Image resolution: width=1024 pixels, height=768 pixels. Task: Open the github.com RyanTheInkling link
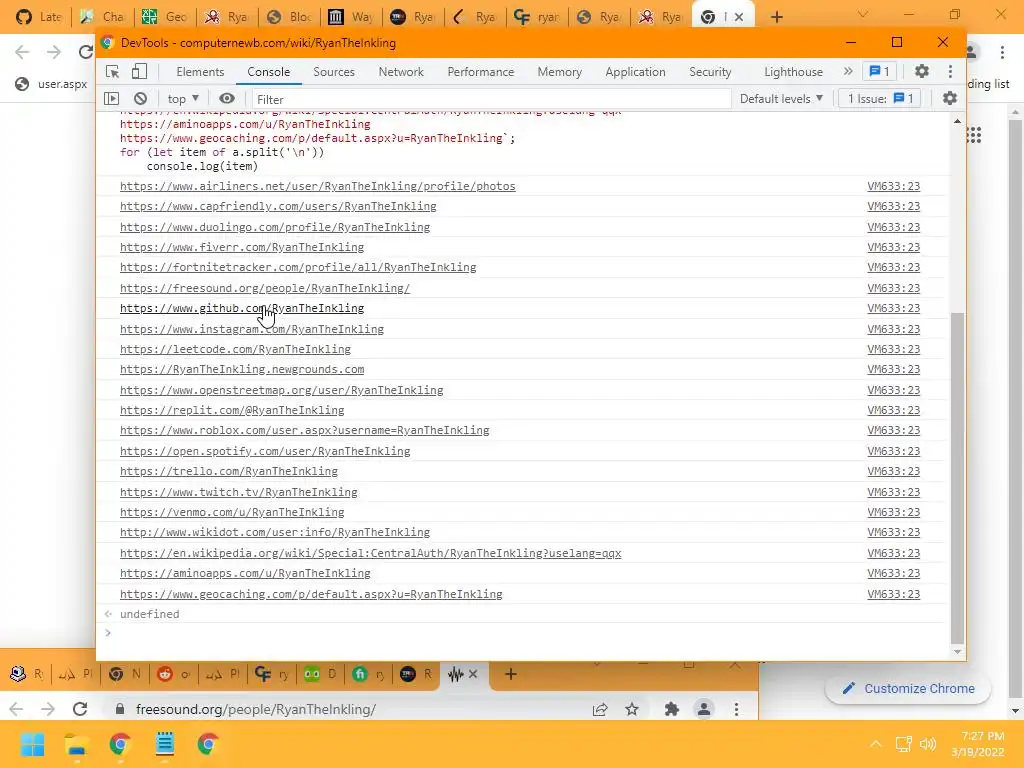point(242,308)
